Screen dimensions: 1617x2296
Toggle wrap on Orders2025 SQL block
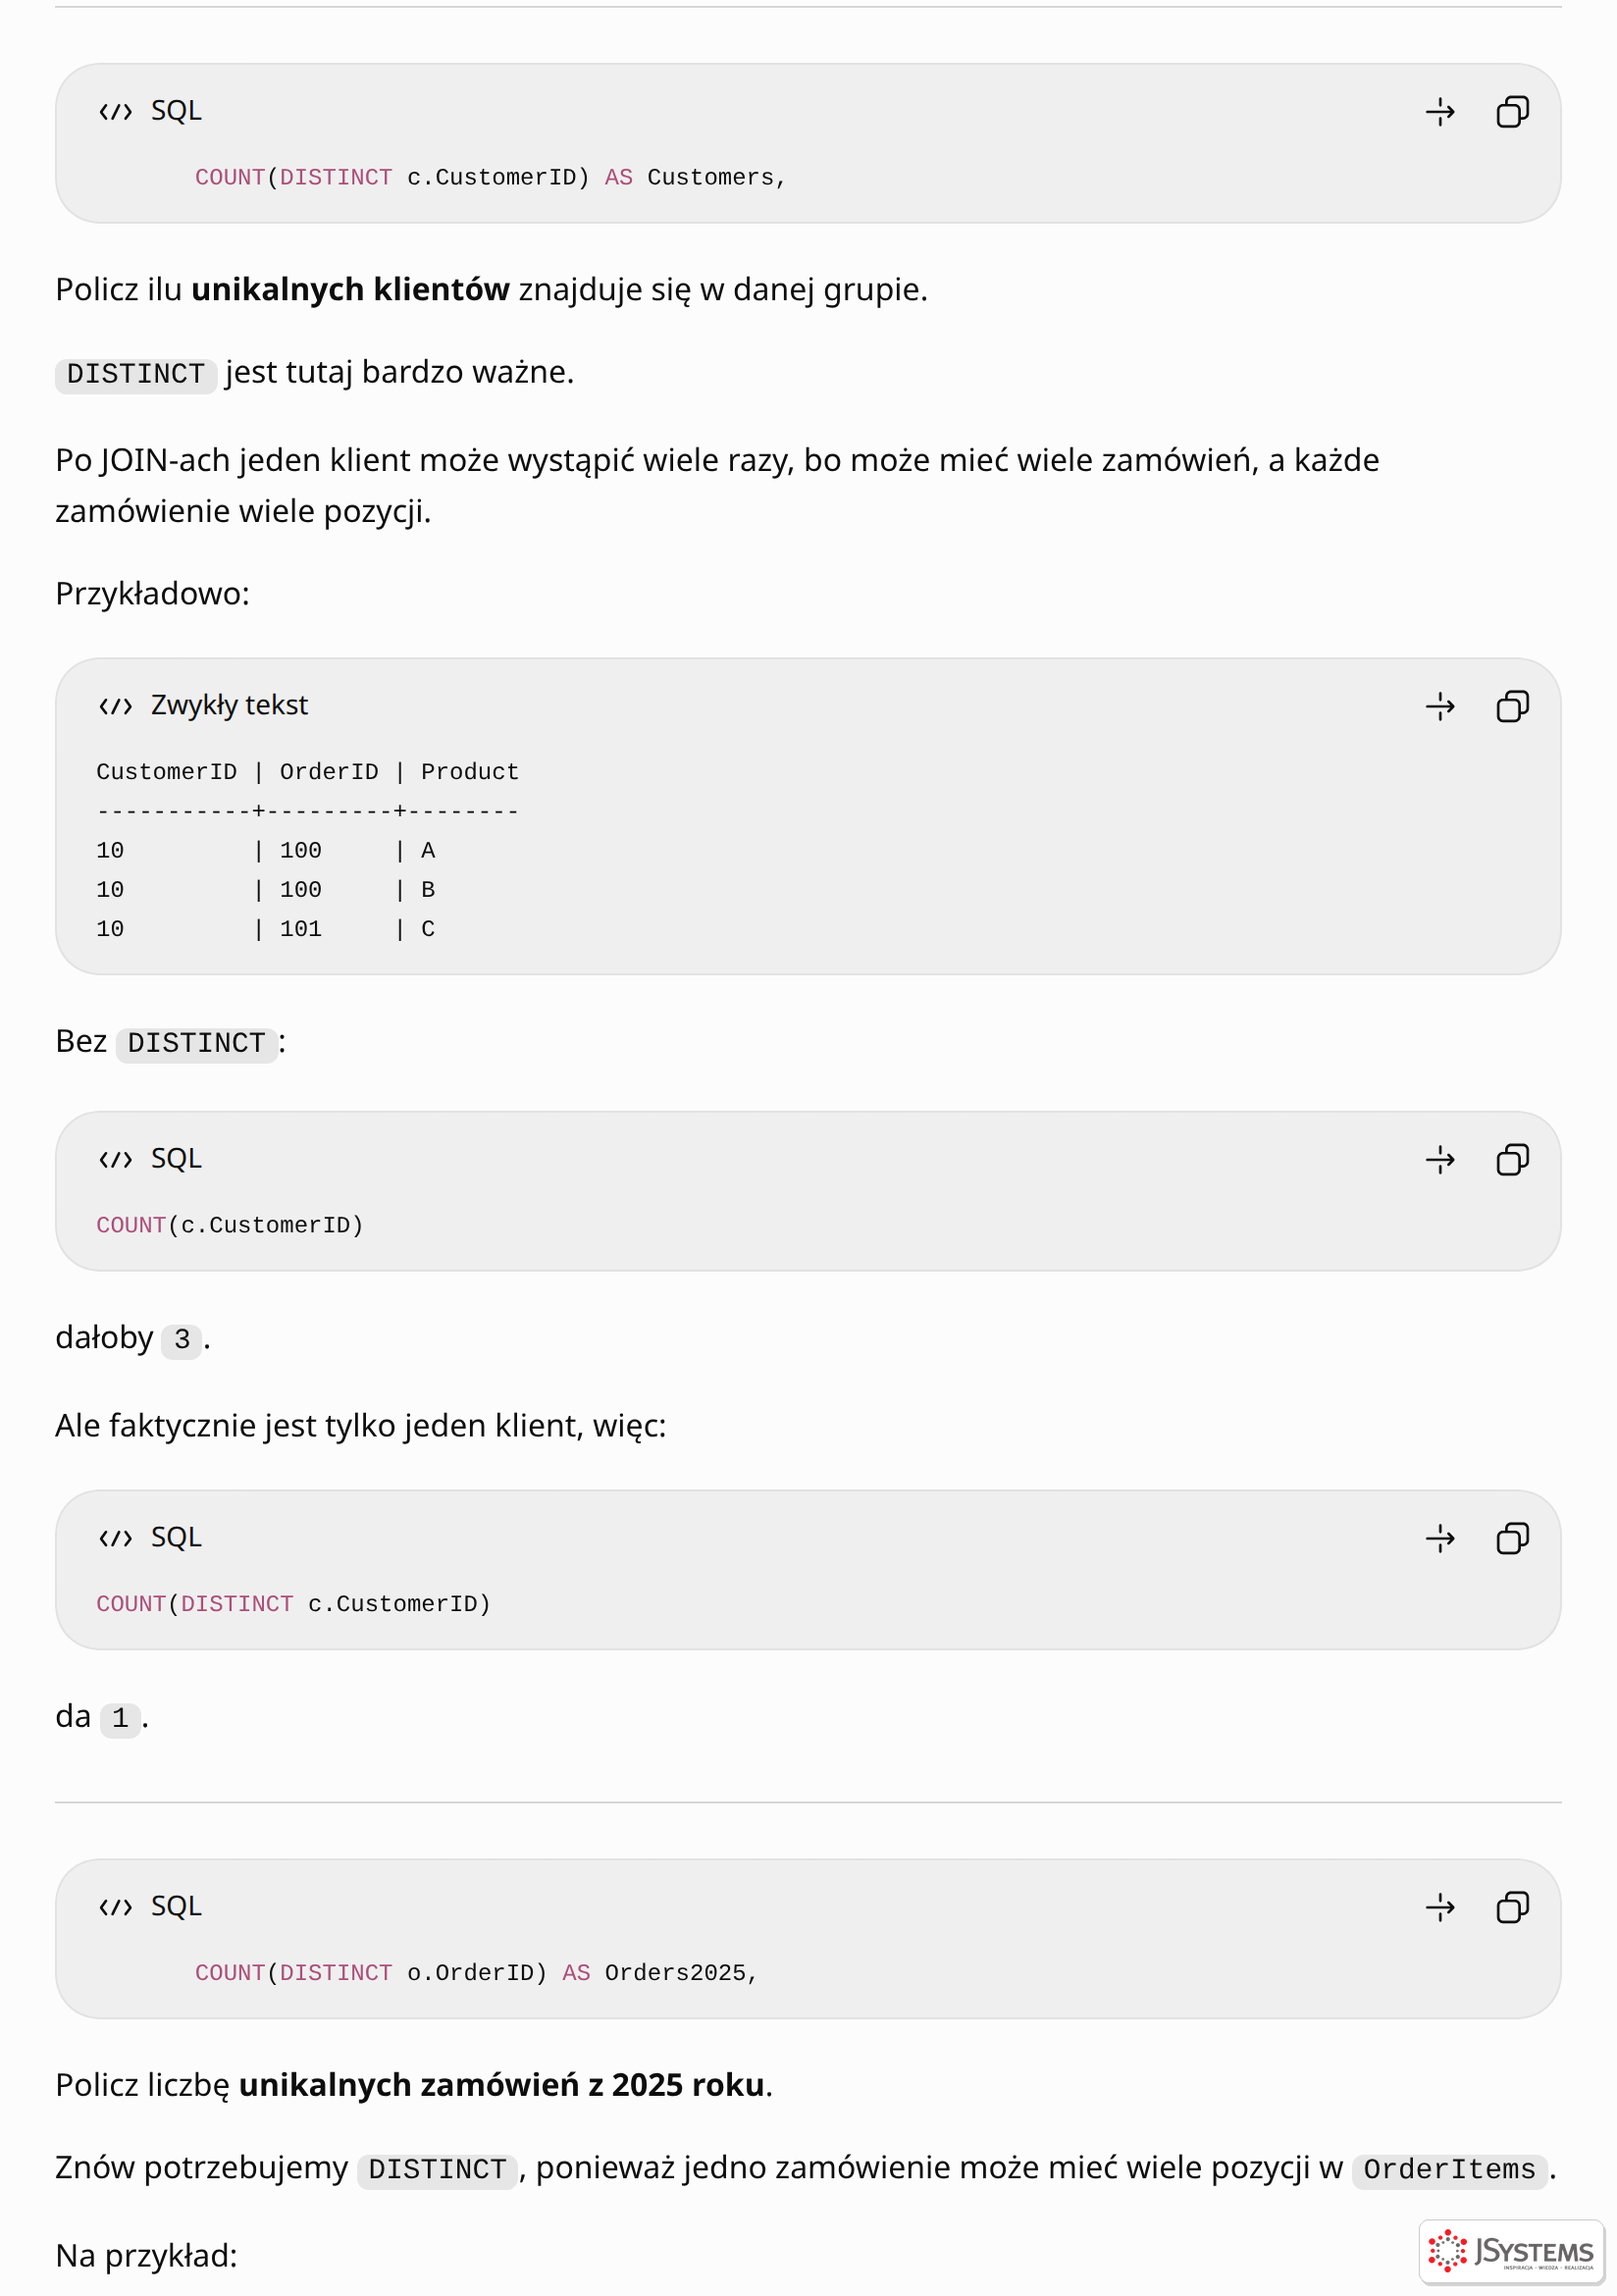(1440, 1907)
